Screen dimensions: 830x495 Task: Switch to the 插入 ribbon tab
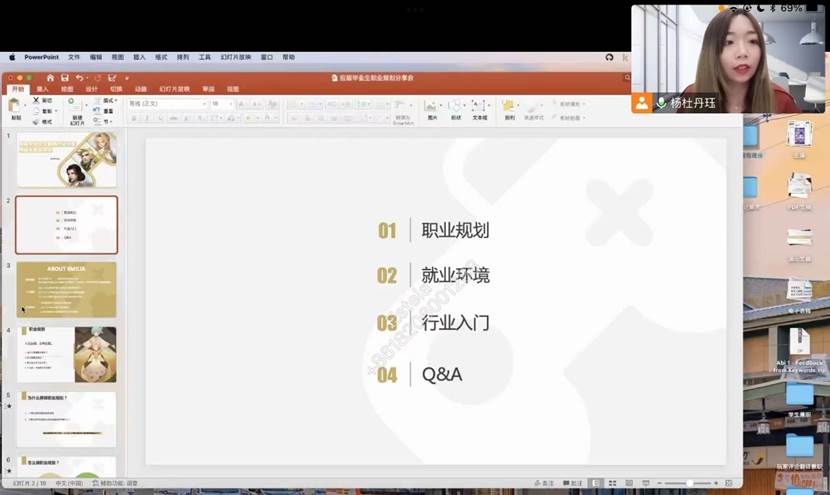[x=42, y=89]
